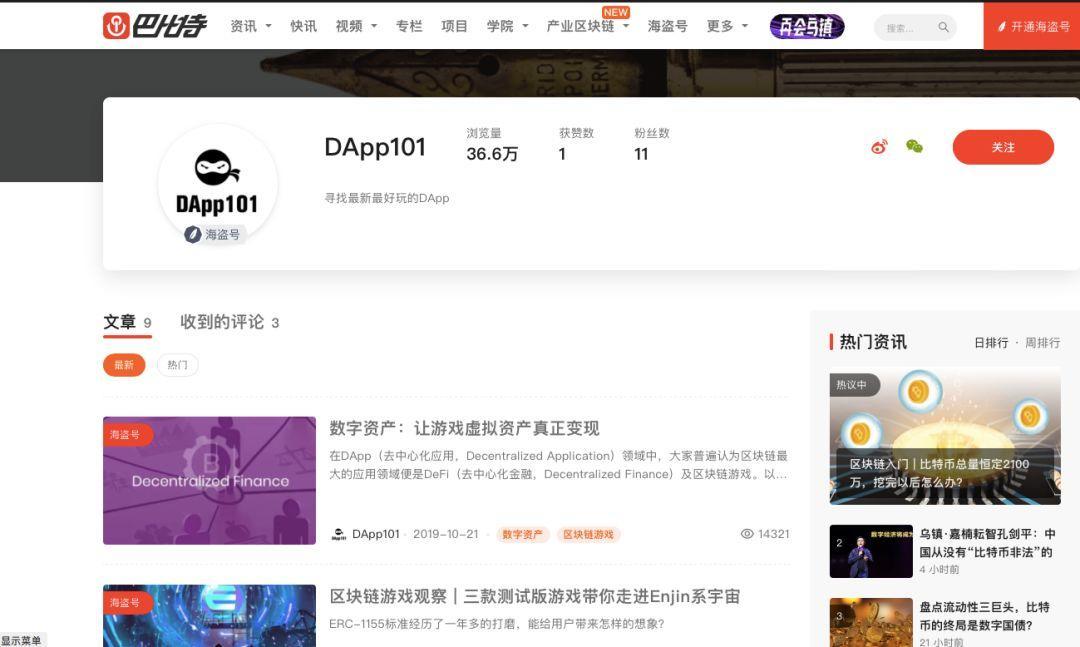1080x647 pixels.
Task: Click the red 关注 follow button
Action: click(1003, 147)
